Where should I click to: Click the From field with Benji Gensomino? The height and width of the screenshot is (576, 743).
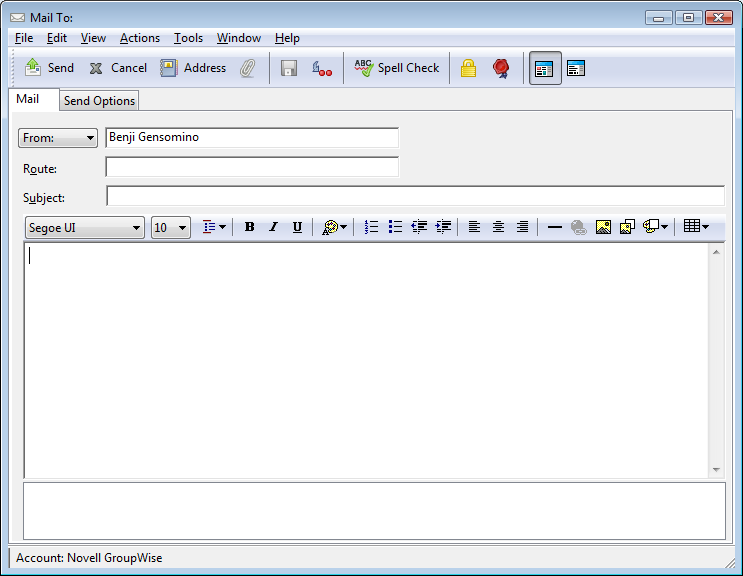tap(252, 137)
